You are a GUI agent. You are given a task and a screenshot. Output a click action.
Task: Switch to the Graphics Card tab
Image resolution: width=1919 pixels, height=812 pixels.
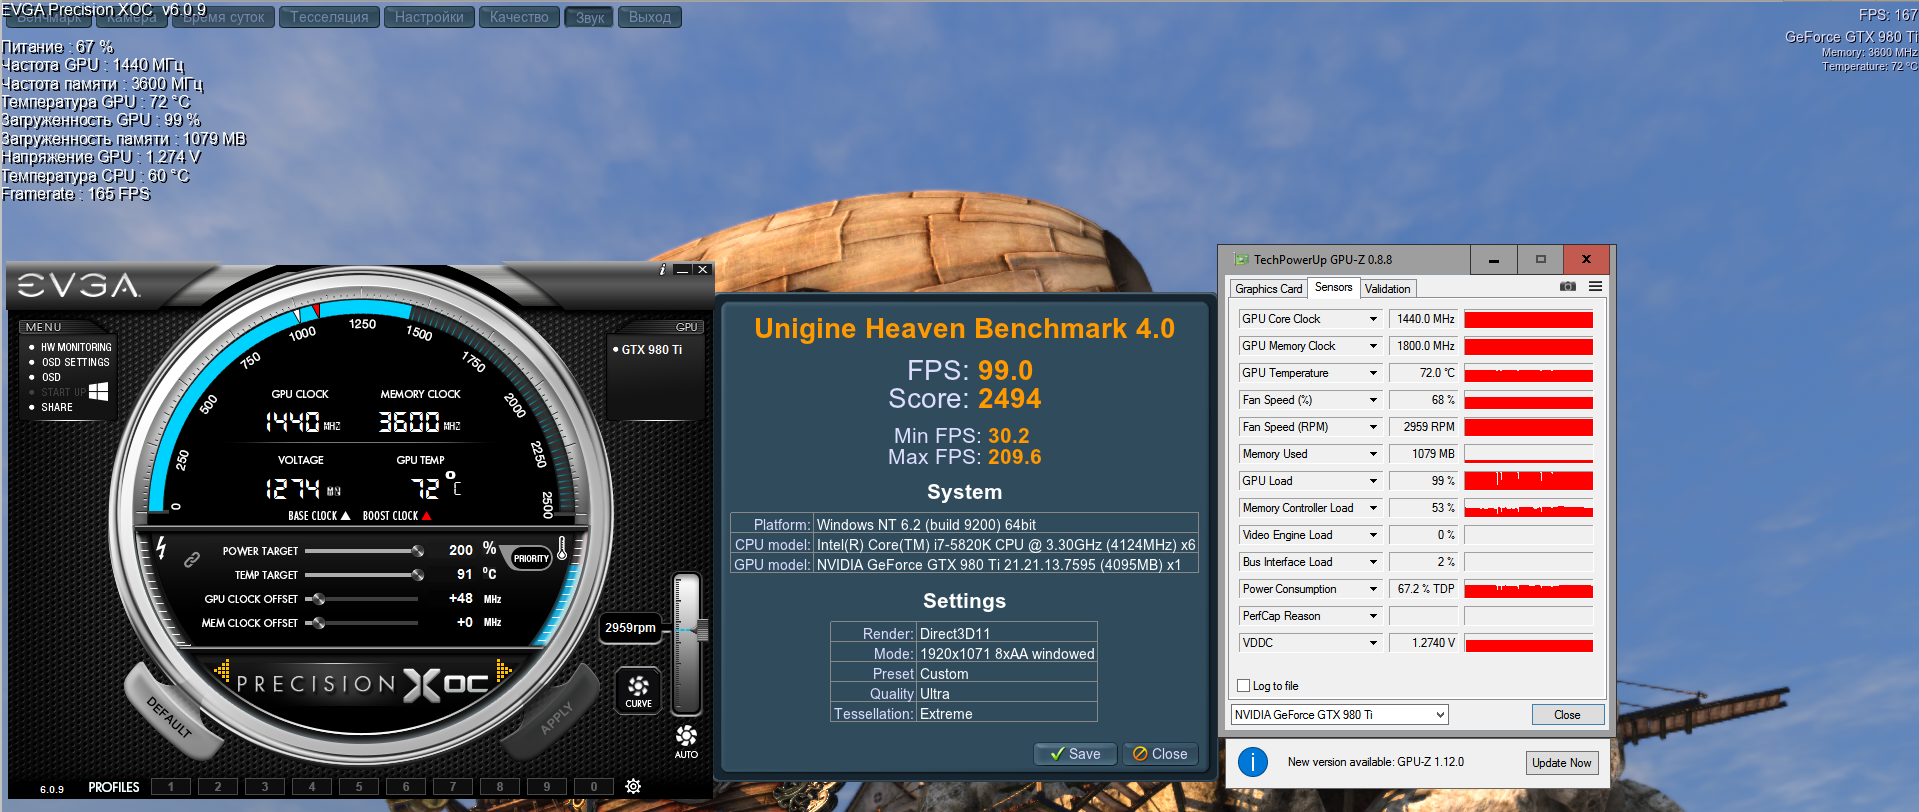[x=1268, y=289]
